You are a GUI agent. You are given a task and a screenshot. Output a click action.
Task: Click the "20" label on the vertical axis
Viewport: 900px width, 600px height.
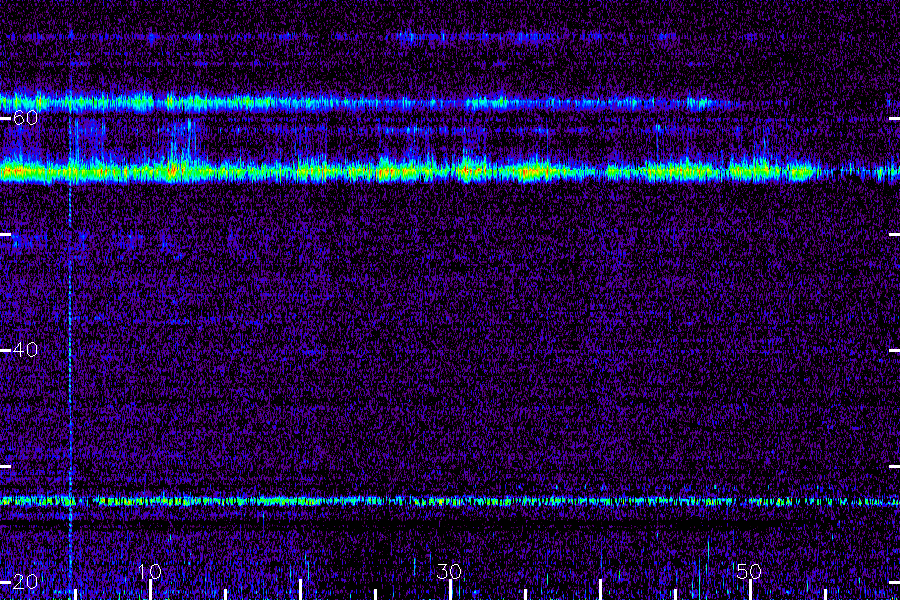[x=25, y=582]
